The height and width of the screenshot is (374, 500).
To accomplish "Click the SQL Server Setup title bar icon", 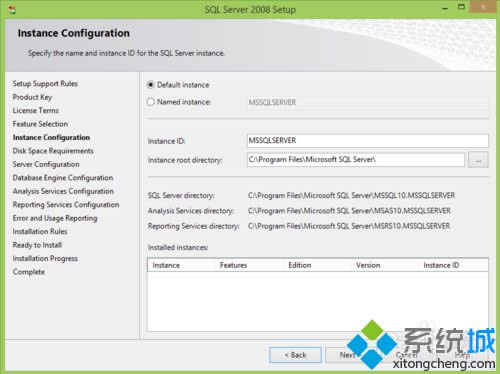I will (12, 10).
